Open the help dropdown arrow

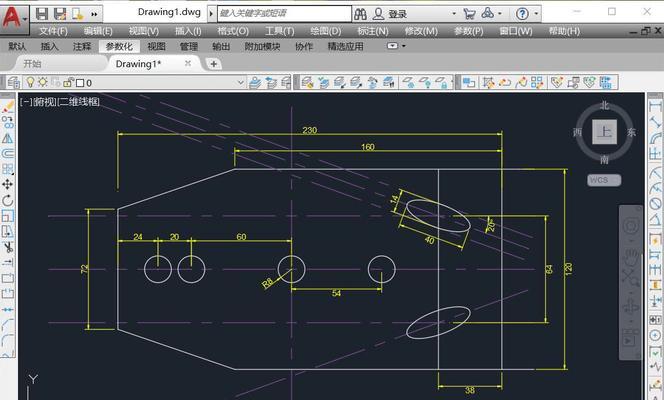(536, 14)
